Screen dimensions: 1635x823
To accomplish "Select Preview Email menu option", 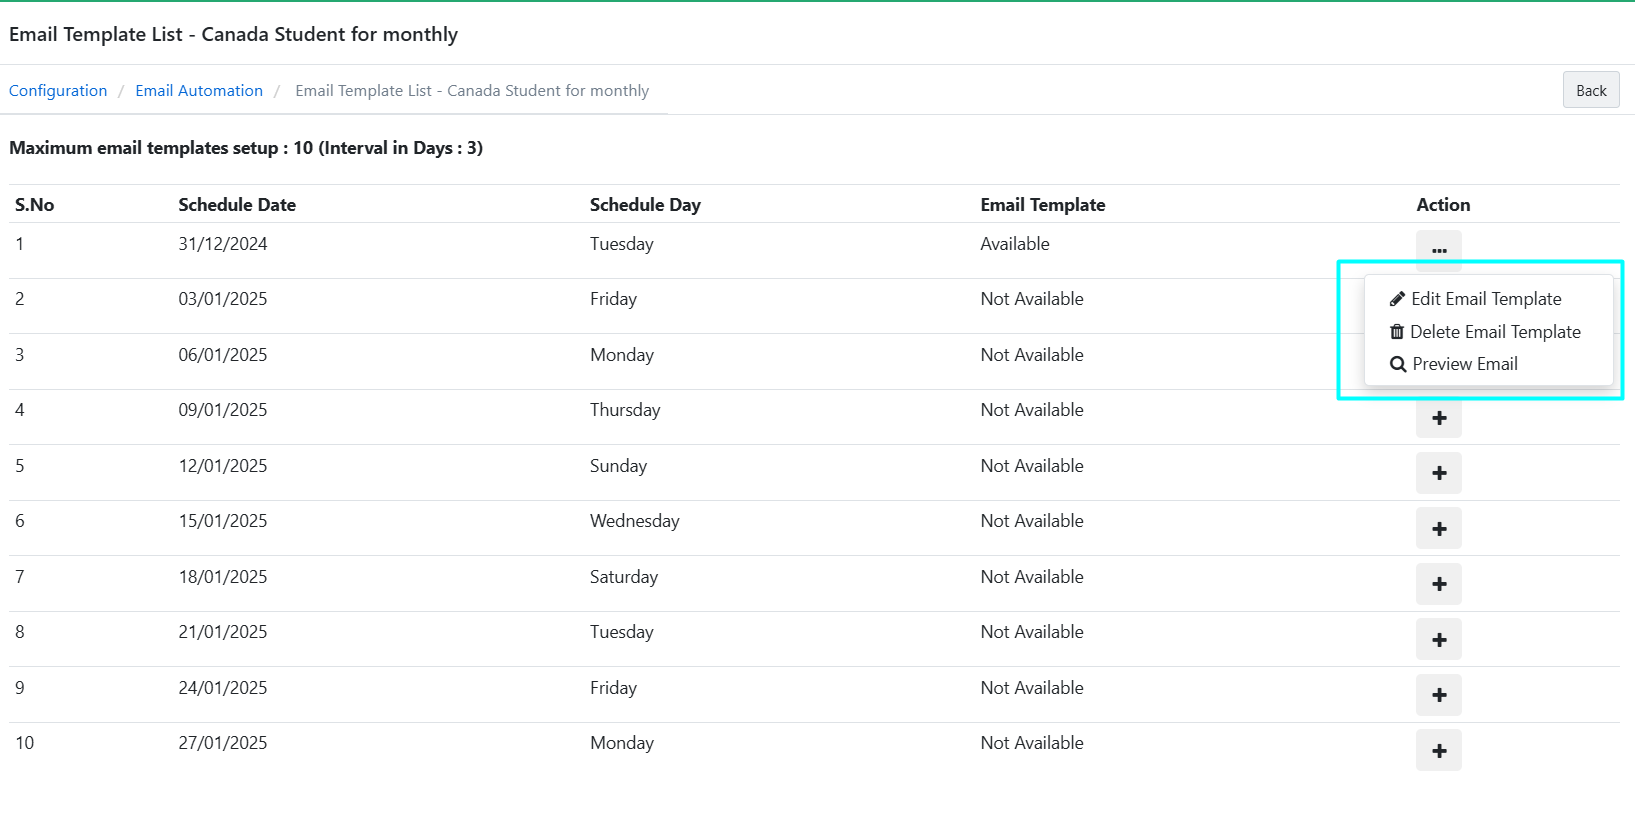I will (1464, 364).
